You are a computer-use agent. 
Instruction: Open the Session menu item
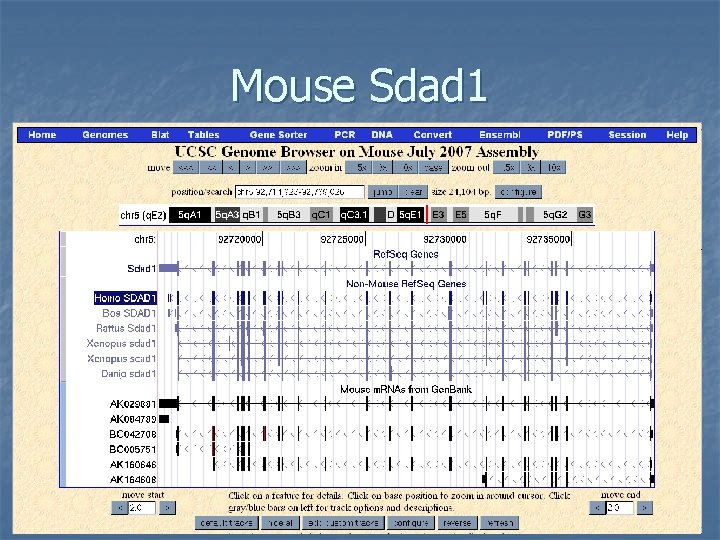pos(627,135)
